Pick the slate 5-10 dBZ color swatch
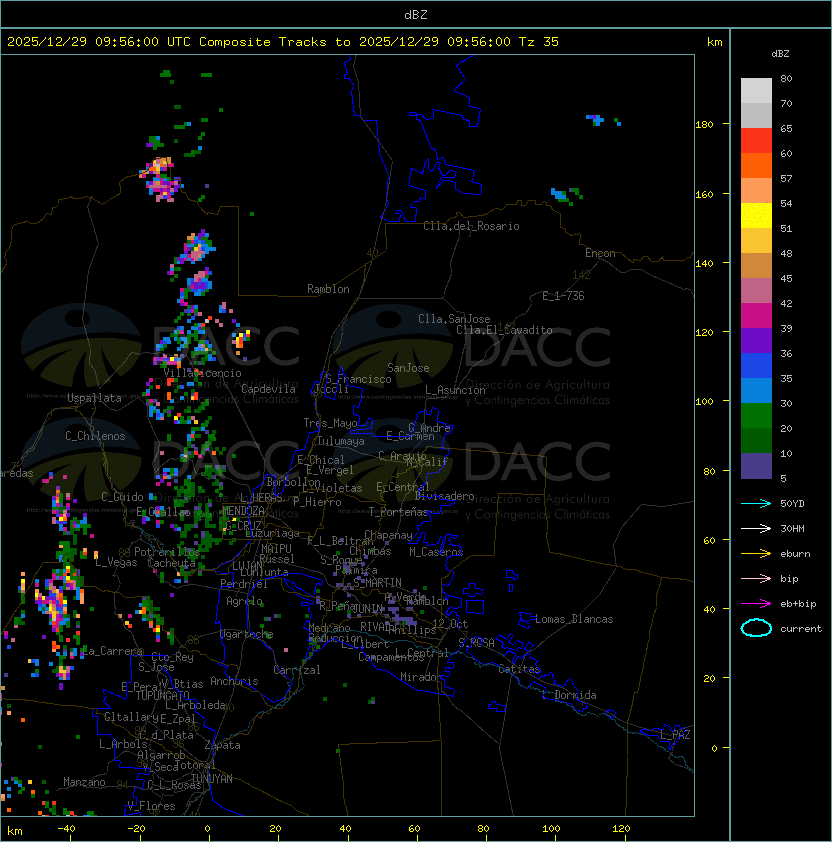Image resolution: width=832 pixels, height=842 pixels. pos(756,466)
